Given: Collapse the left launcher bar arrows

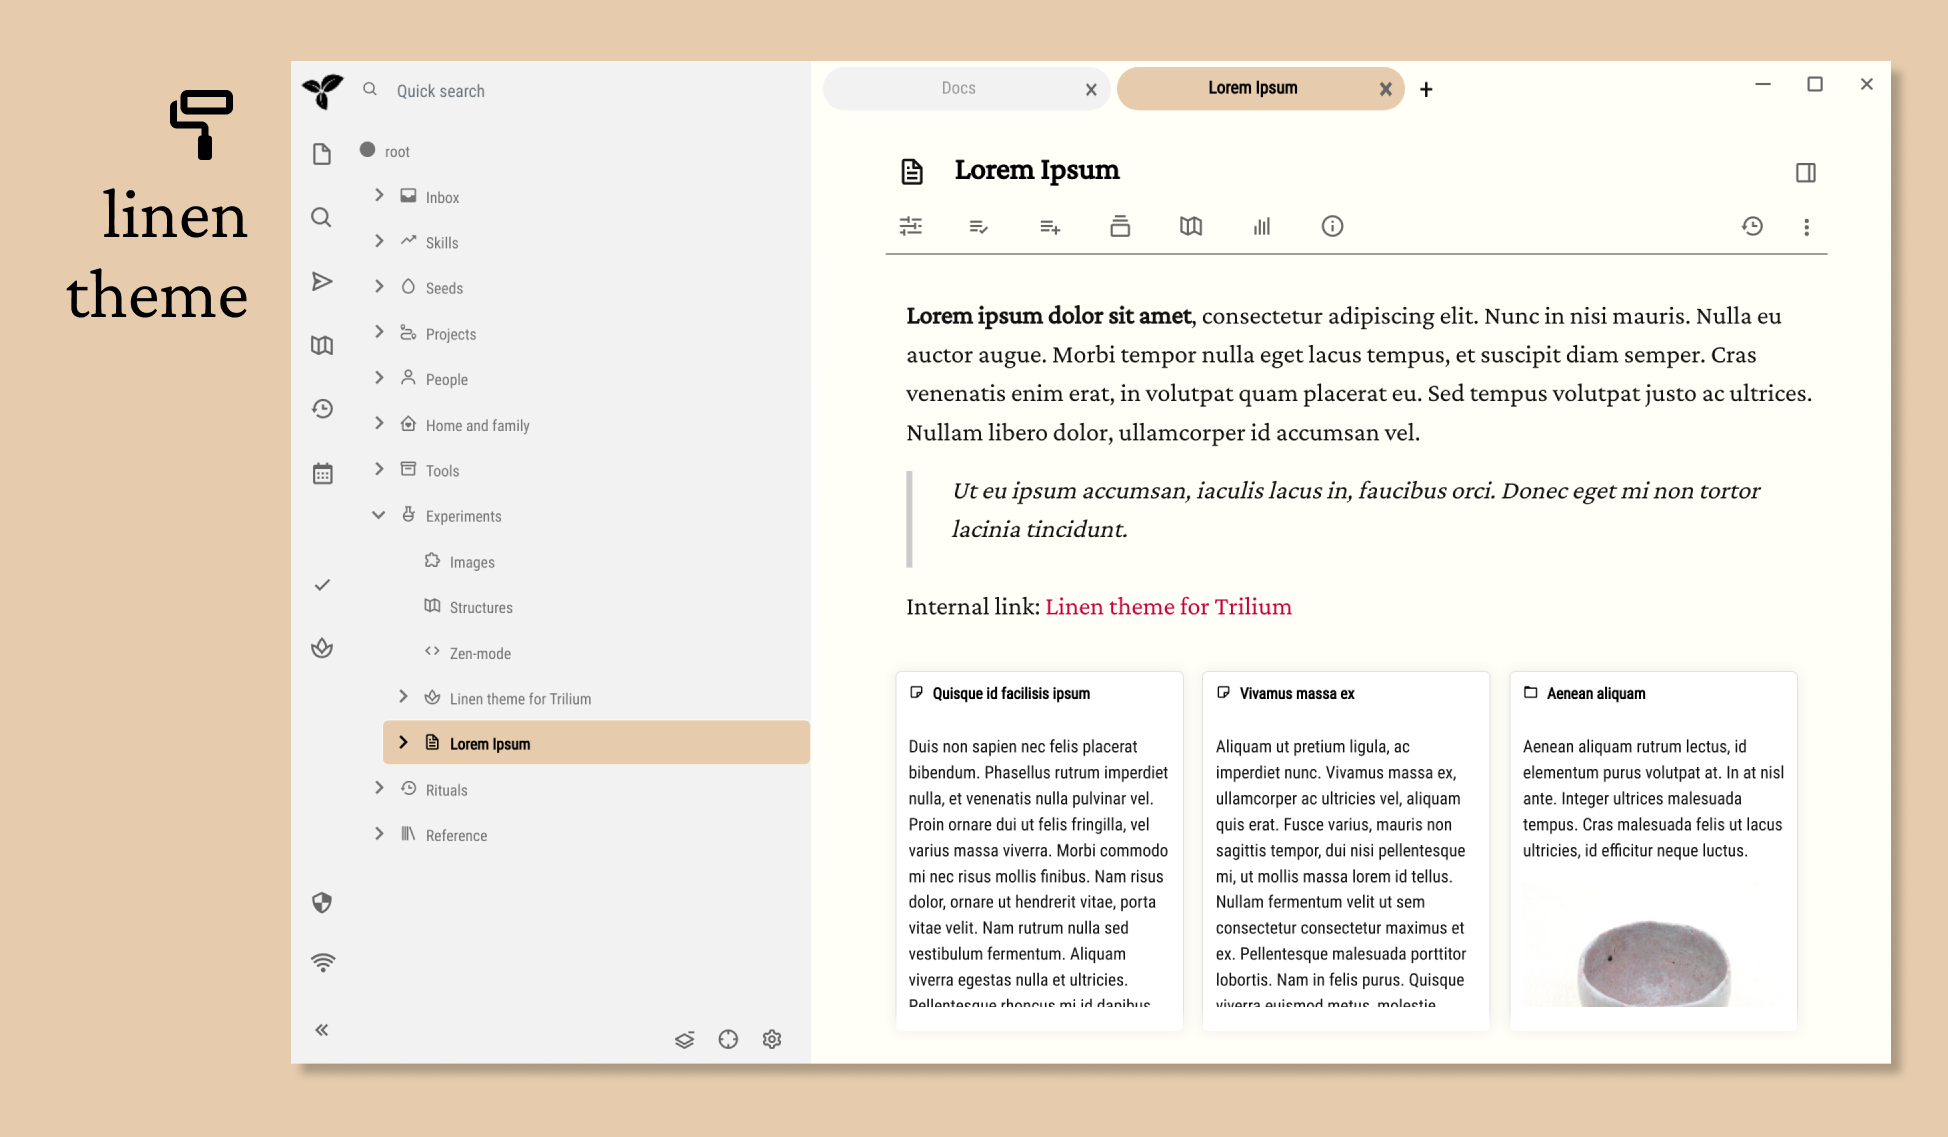Looking at the screenshot, I should point(322,1030).
